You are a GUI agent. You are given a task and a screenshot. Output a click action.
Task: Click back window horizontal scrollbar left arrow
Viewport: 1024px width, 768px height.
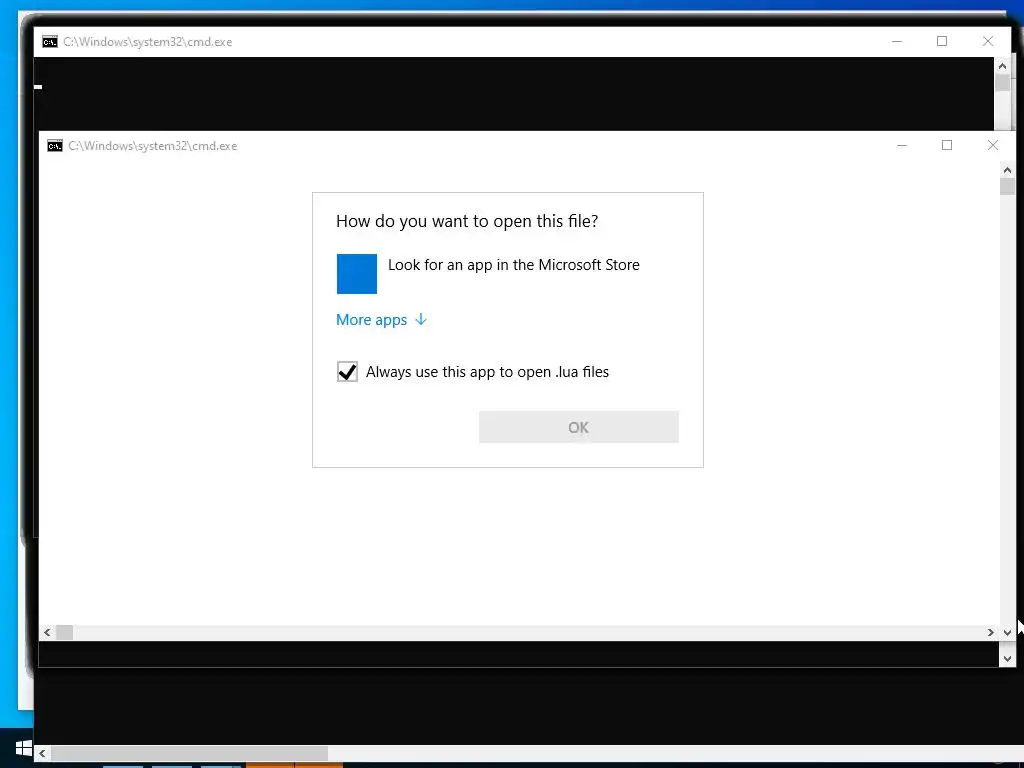pyautogui.click(x=42, y=754)
